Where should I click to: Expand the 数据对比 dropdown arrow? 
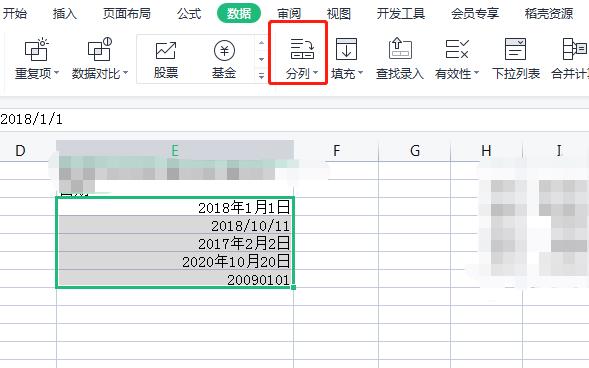tap(125, 72)
